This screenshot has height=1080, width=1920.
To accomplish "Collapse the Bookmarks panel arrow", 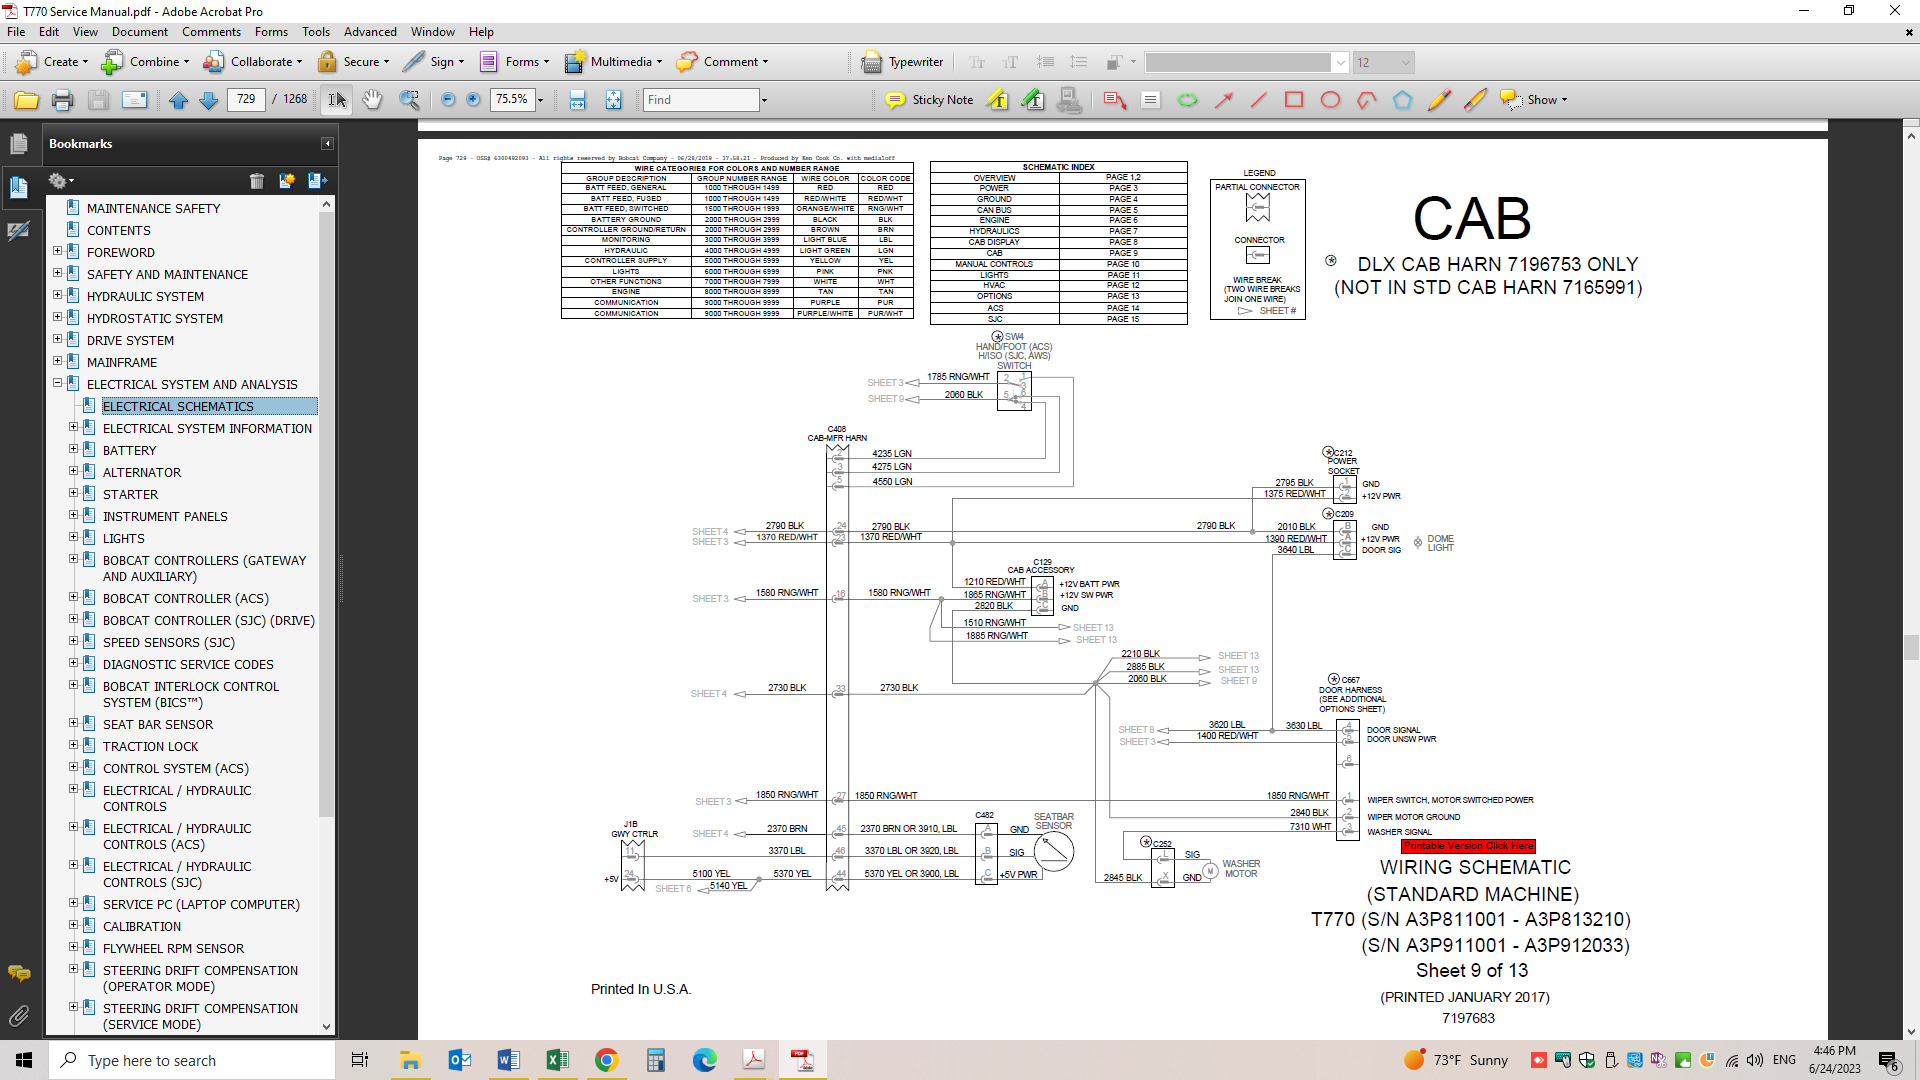I will (326, 144).
